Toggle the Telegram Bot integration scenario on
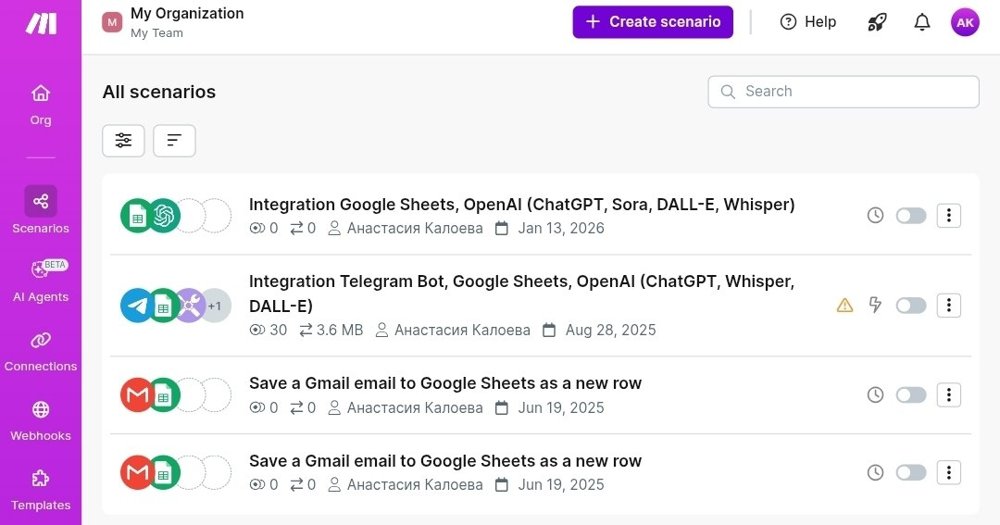 pos(911,305)
